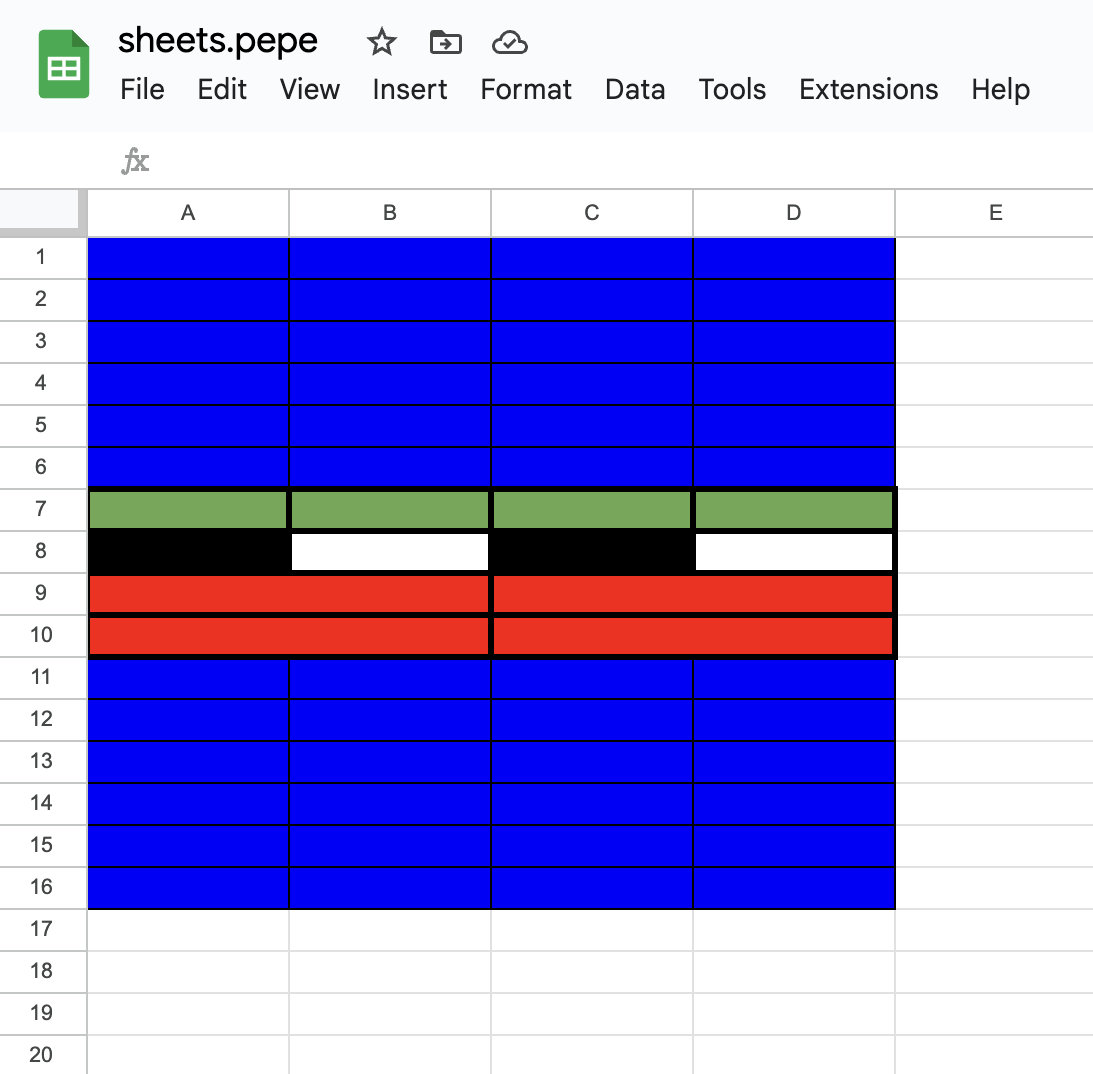1093x1074 pixels.
Task: Click green cell D7
Action: (x=794, y=509)
